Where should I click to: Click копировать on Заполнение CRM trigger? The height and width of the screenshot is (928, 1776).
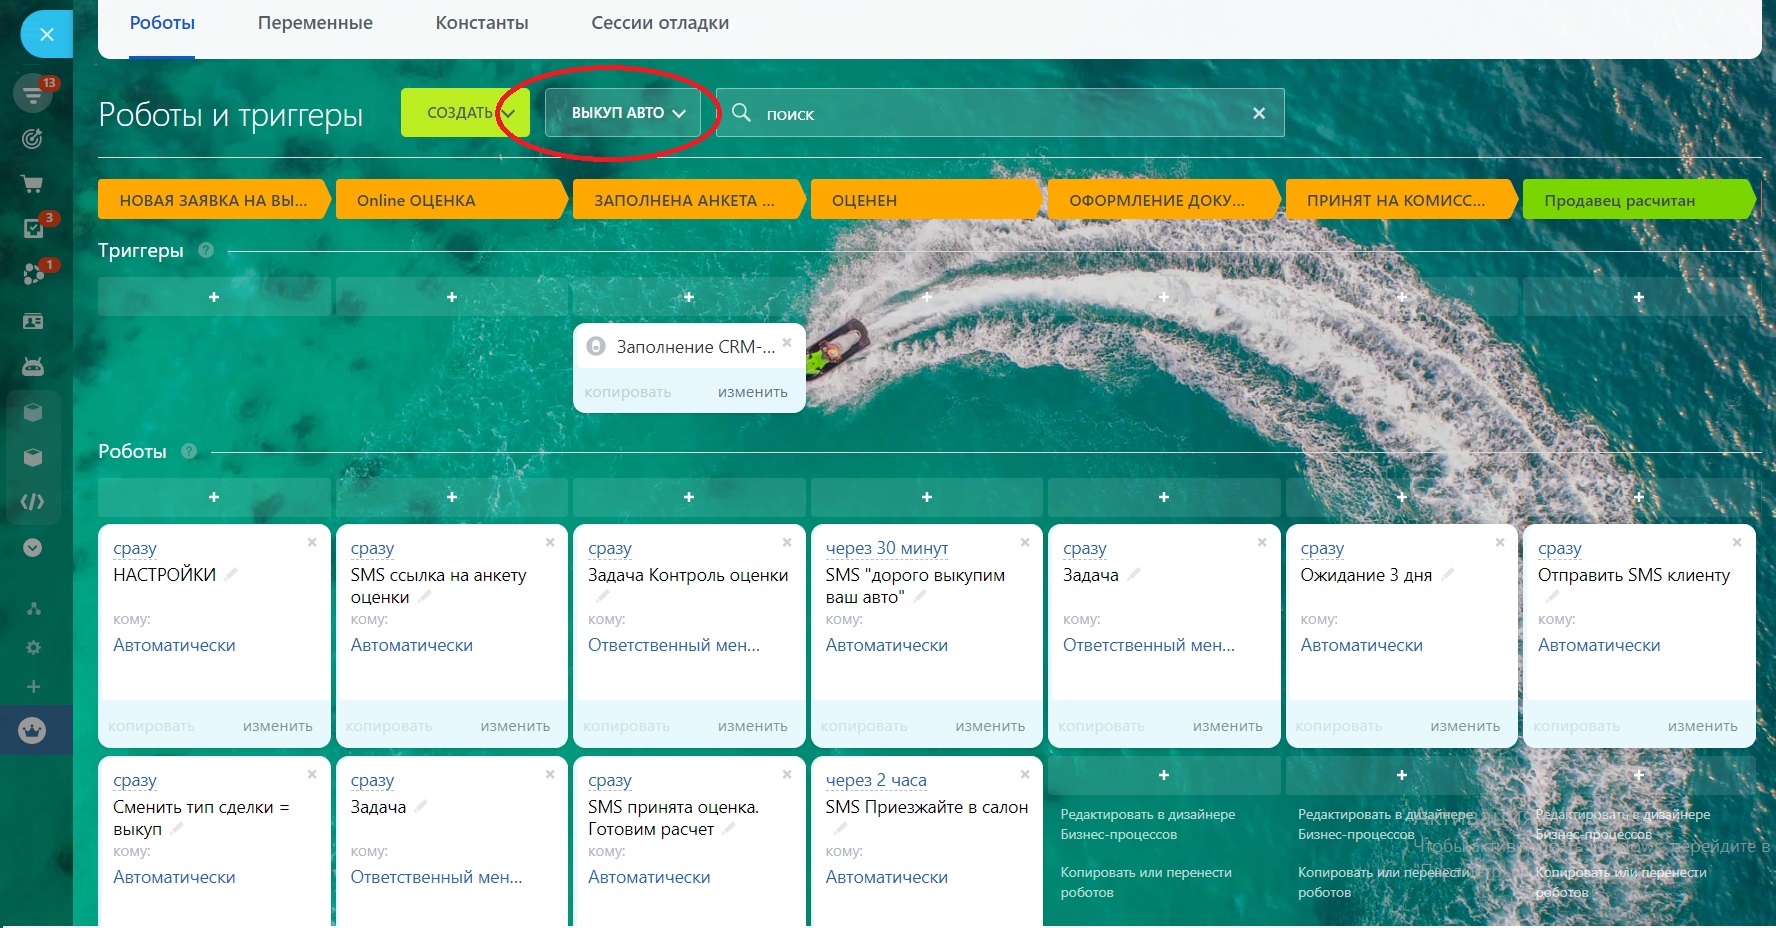coord(628,392)
